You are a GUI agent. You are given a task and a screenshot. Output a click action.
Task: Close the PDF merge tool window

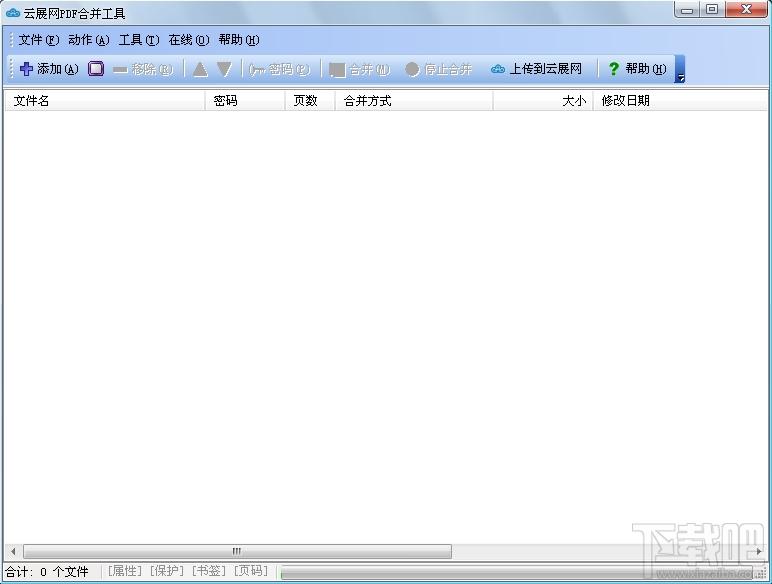746,10
